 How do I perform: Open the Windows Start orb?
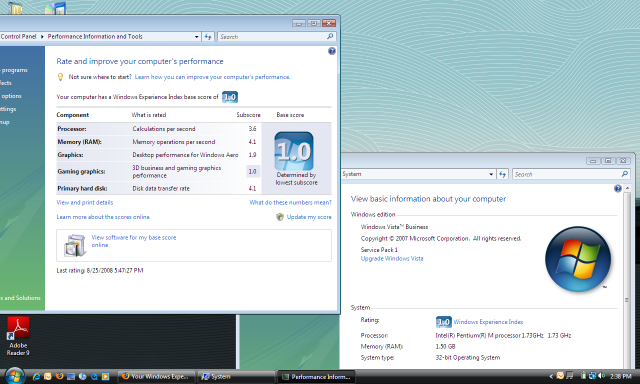[x=14, y=376]
